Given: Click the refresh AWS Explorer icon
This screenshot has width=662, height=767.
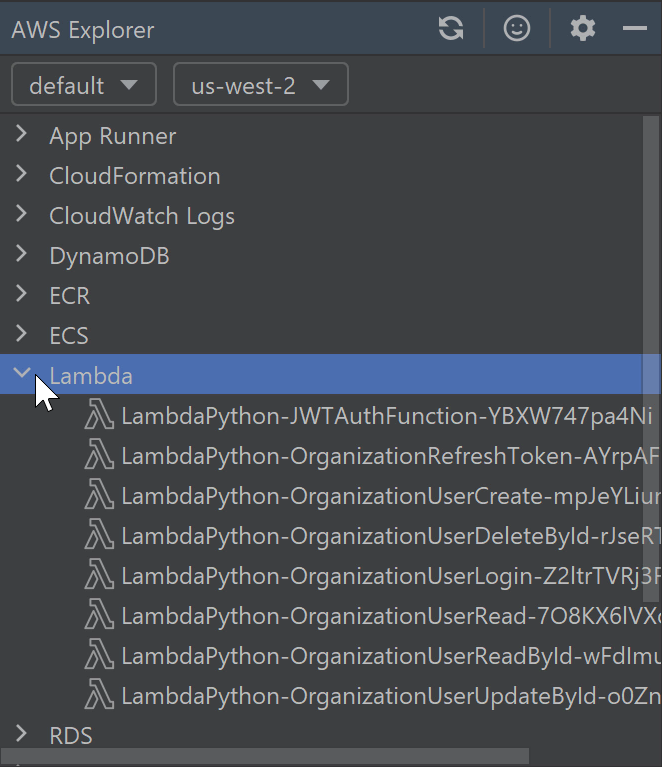Looking at the screenshot, I should [451, 29].
